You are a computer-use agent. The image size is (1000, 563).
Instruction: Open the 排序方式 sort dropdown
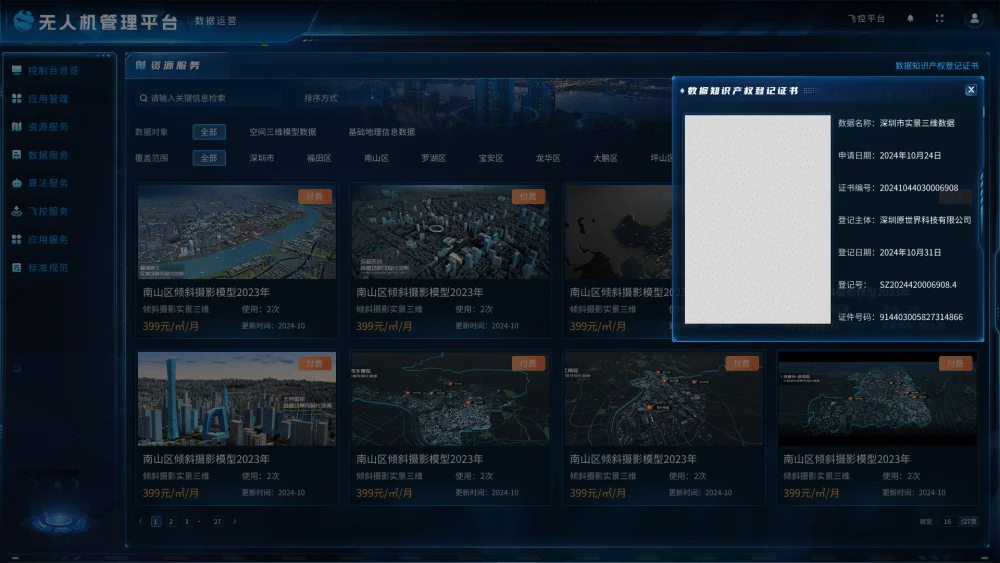click(322, 98)
